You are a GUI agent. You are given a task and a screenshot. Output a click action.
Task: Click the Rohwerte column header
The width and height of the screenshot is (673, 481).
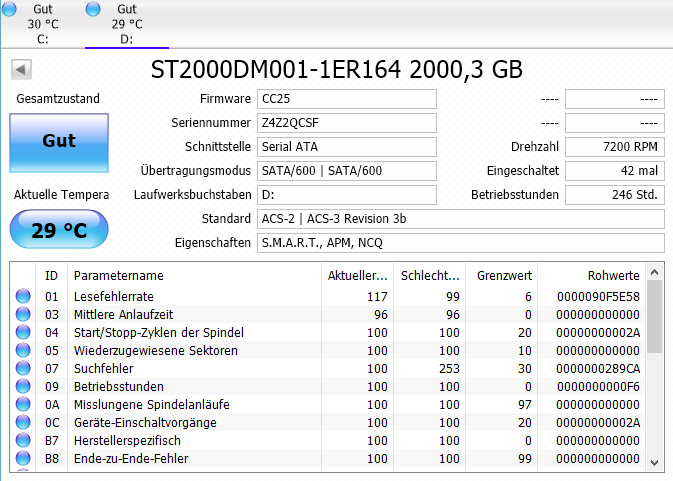tap(591, 275)
